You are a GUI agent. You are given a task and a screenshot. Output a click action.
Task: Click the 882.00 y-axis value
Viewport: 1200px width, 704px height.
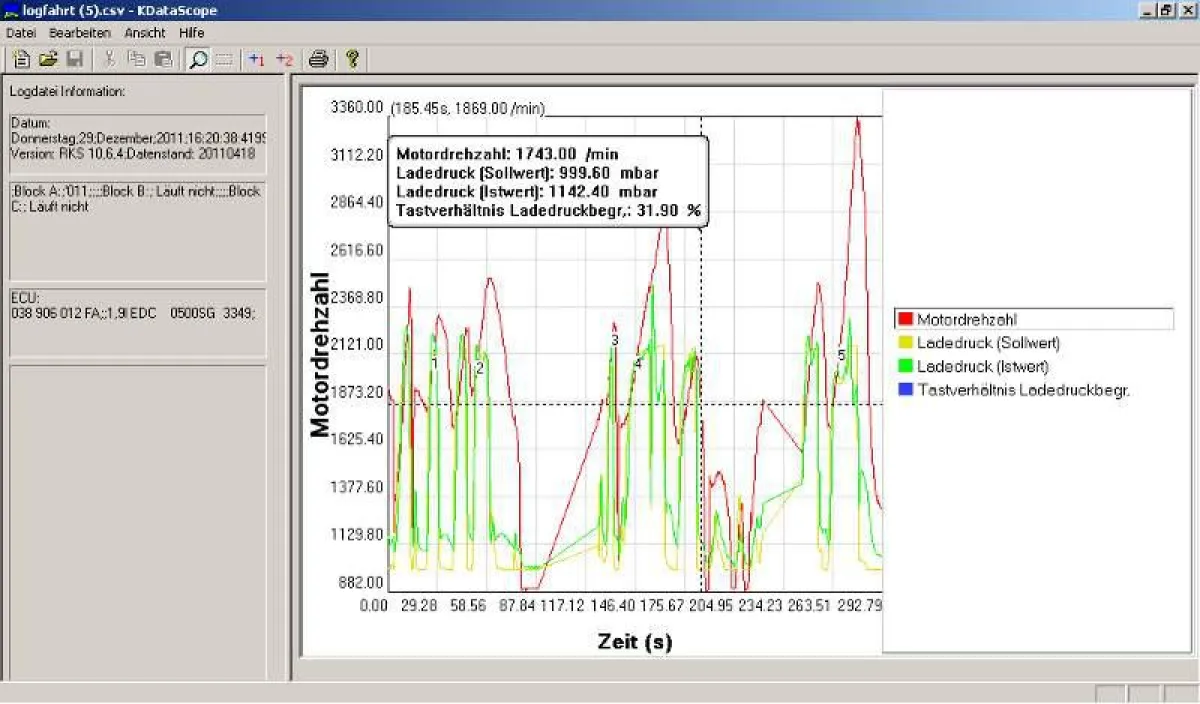360,582
